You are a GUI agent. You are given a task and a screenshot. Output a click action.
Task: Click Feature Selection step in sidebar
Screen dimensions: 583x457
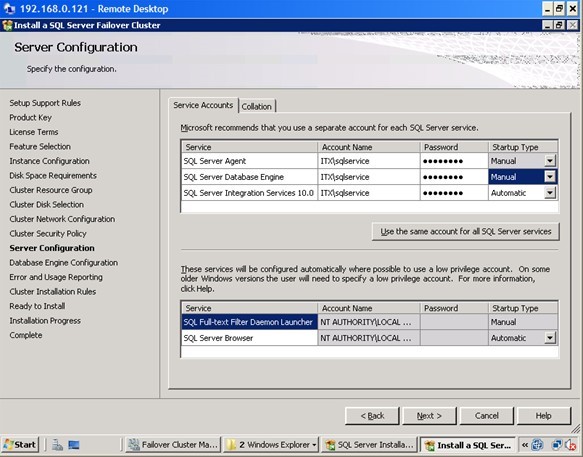point(40,147)
